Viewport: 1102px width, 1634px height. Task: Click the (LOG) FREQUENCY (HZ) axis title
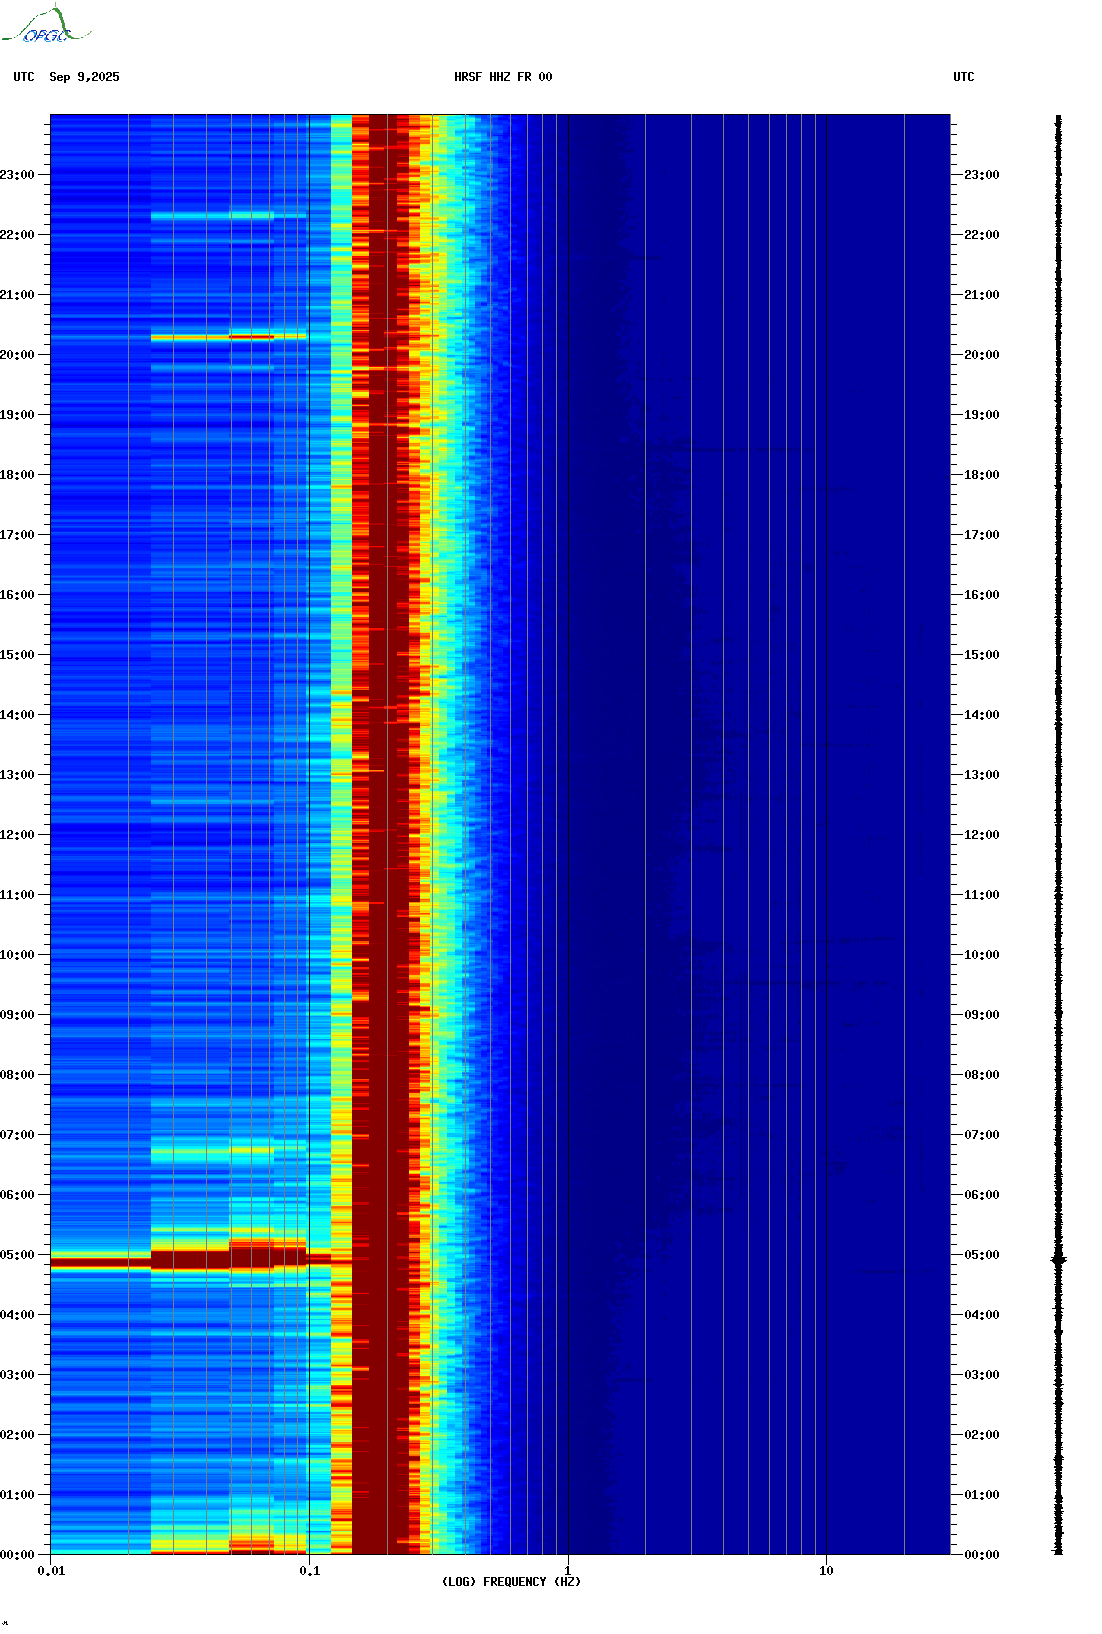511,1582
